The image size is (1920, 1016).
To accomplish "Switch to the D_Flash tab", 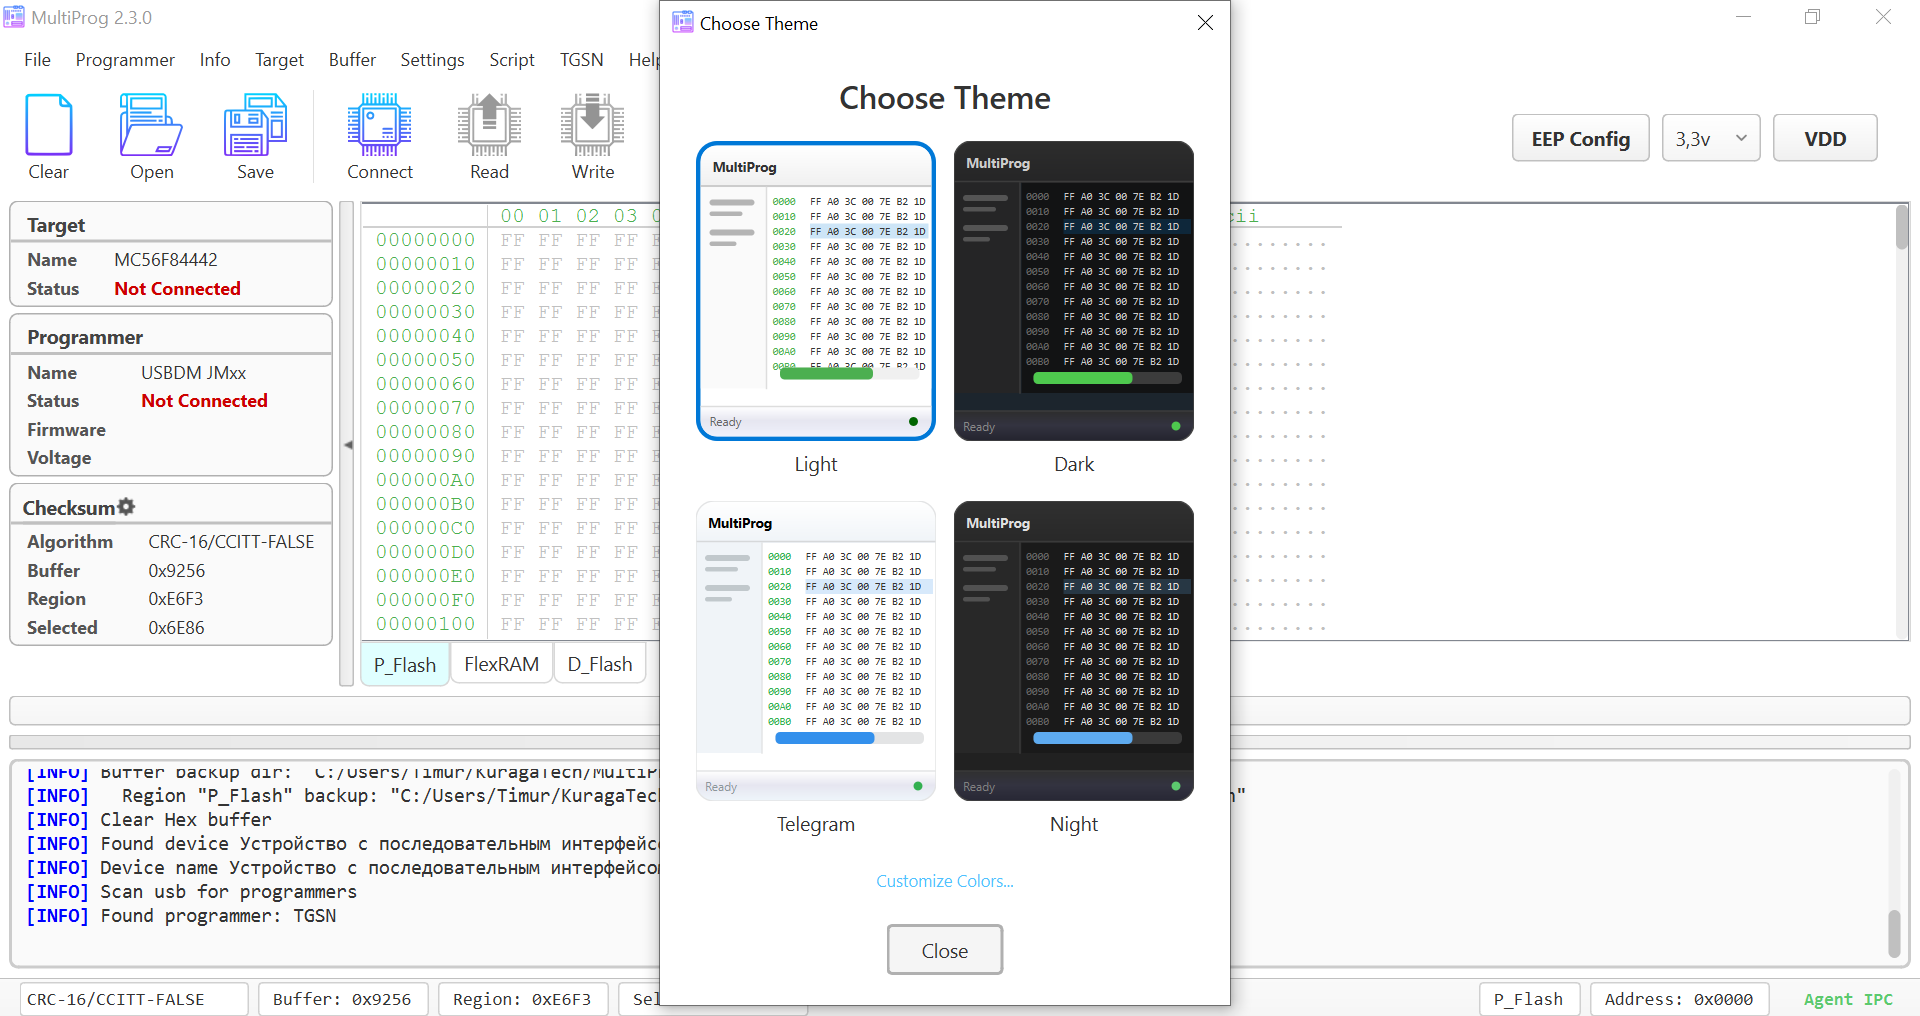I will tap(600, 664).
